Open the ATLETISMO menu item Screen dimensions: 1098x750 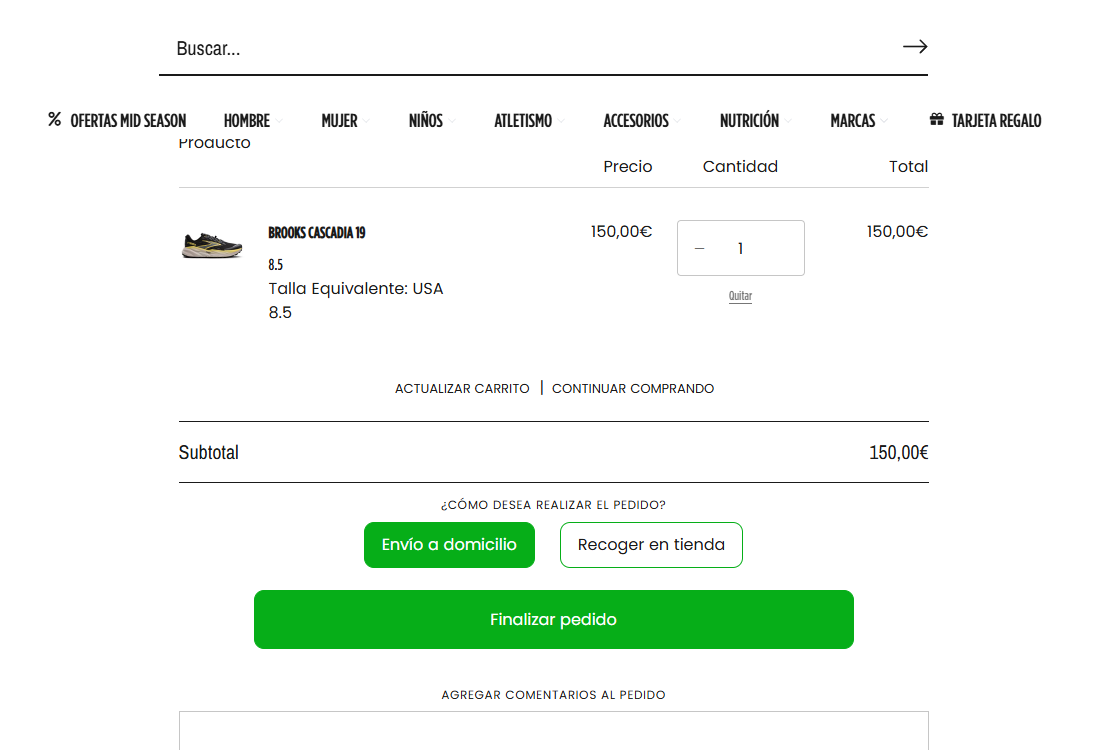click(523, 121)
